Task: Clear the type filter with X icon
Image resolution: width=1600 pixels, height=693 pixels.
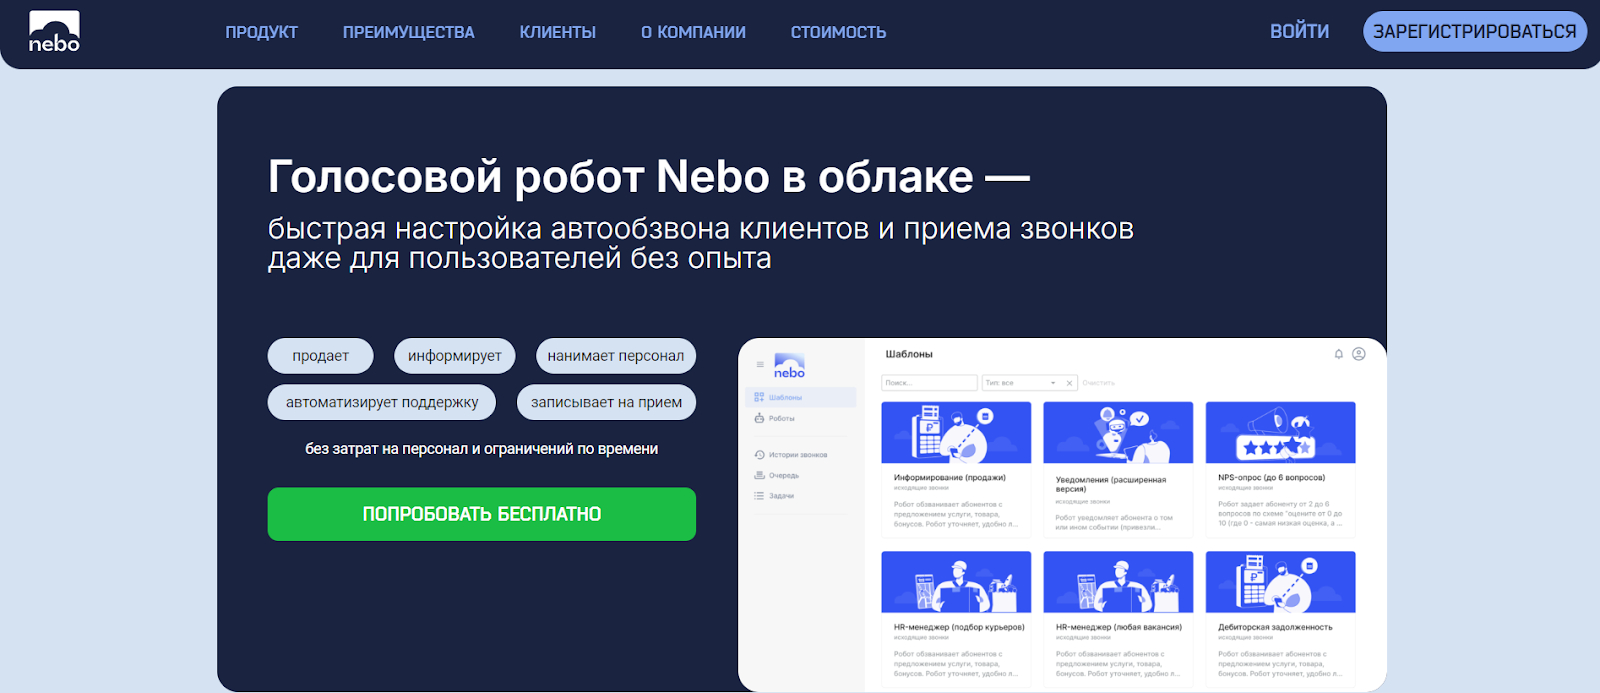Action: click(1069, 383)
